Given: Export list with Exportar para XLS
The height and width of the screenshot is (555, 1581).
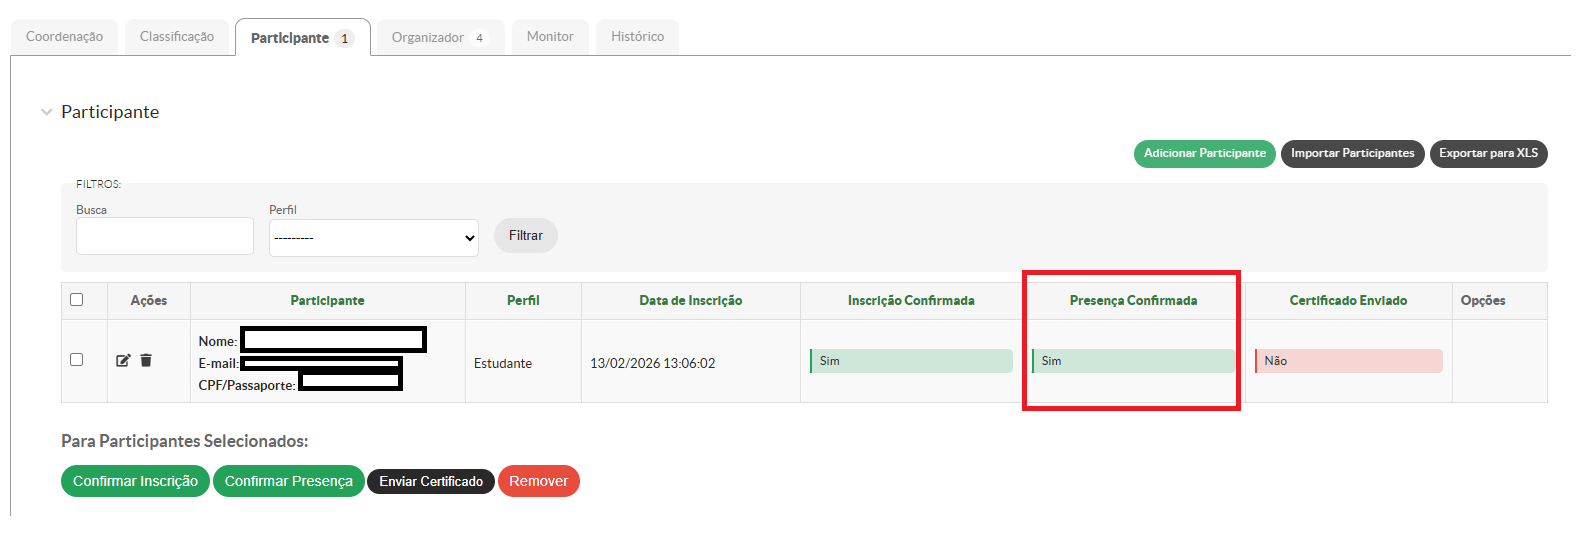Looking at the screenshot, I should tap(1488, 154).
